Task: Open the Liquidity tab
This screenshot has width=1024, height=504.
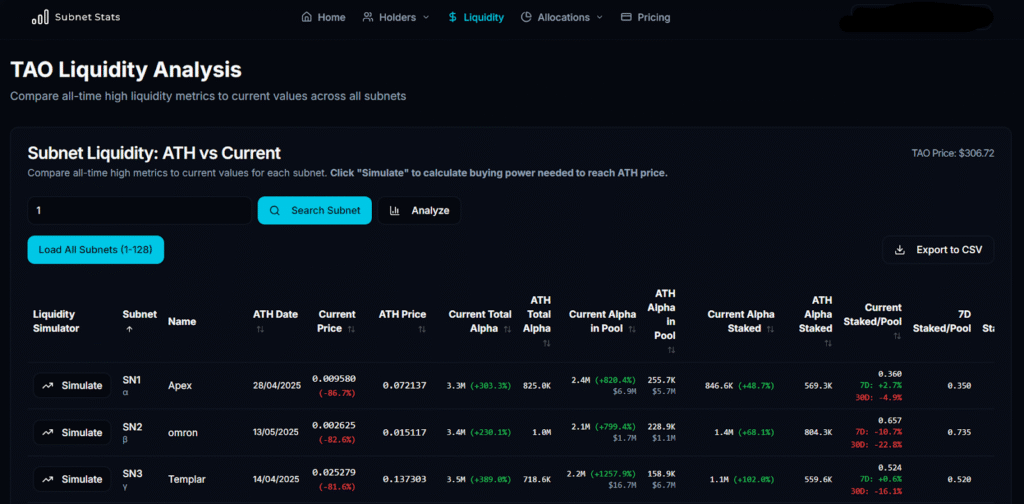Action: 476,17
